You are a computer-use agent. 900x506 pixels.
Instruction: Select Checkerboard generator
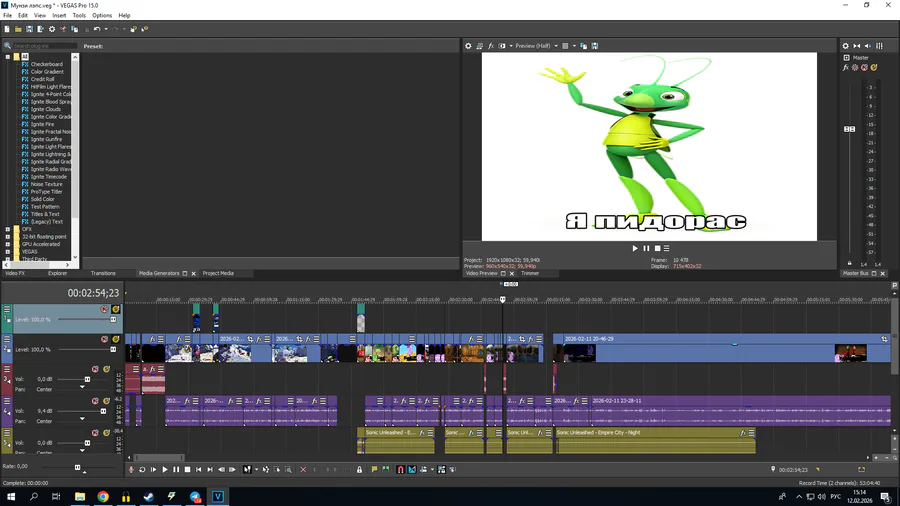coord(46,64)
